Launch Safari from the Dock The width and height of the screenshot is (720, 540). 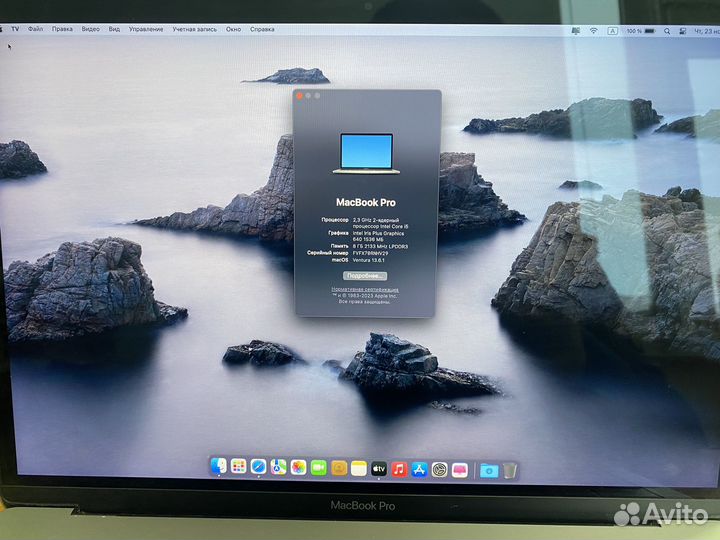point(259,467)
